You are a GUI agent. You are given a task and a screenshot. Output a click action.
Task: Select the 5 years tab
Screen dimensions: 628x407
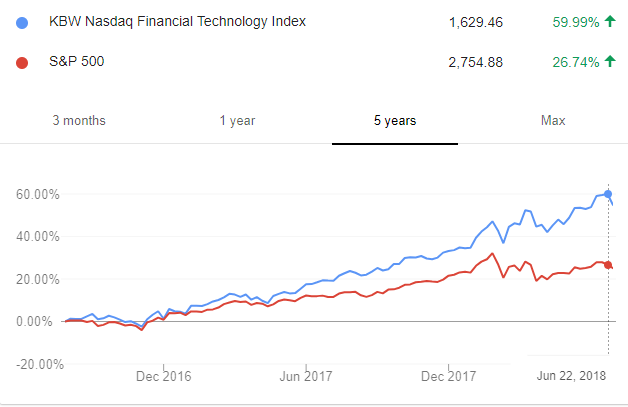[x=395, y=121]
